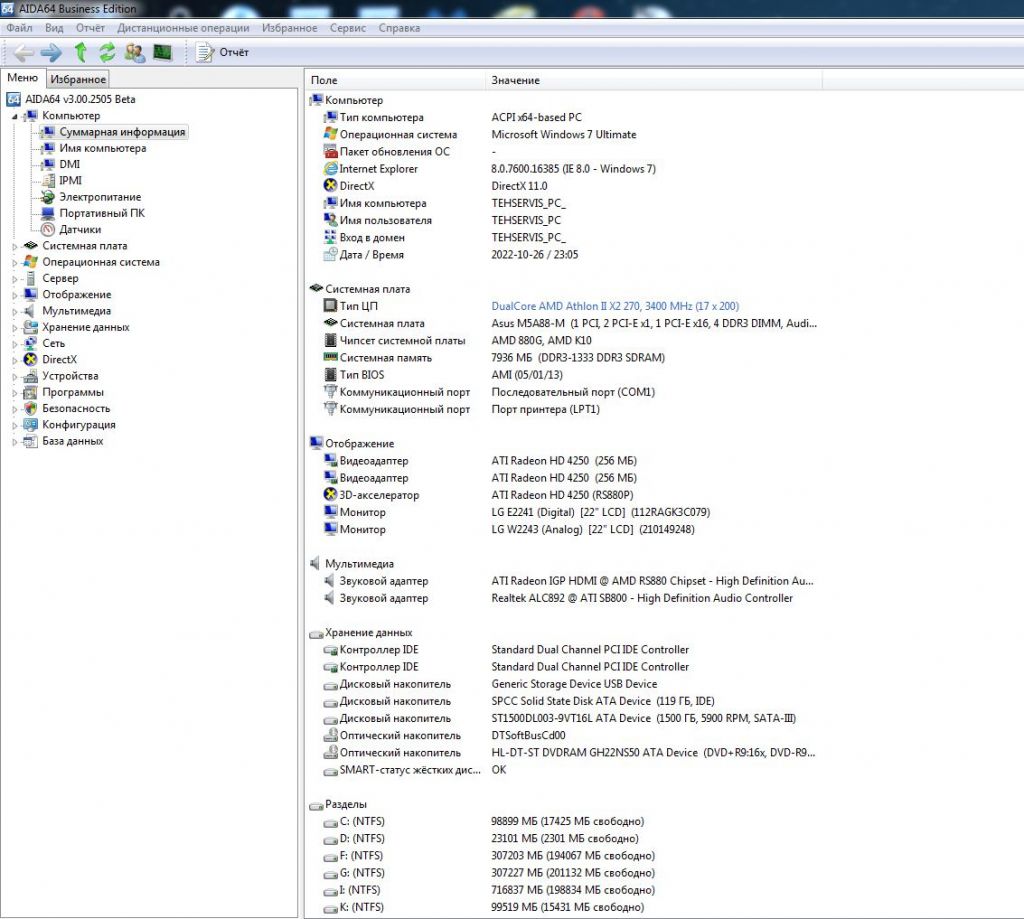Click the Пакет обновления ОС icon
1024x919 pixels.
tap(330, 152)
